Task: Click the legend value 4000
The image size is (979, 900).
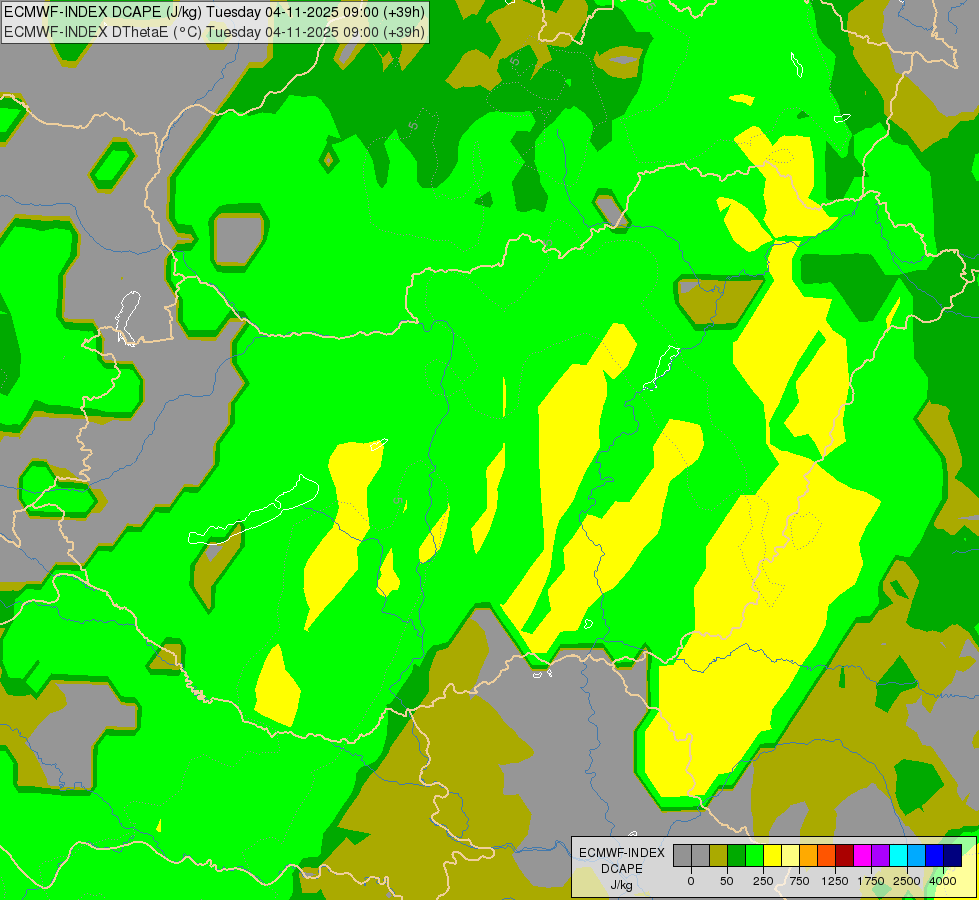Action: pos(943,881)
